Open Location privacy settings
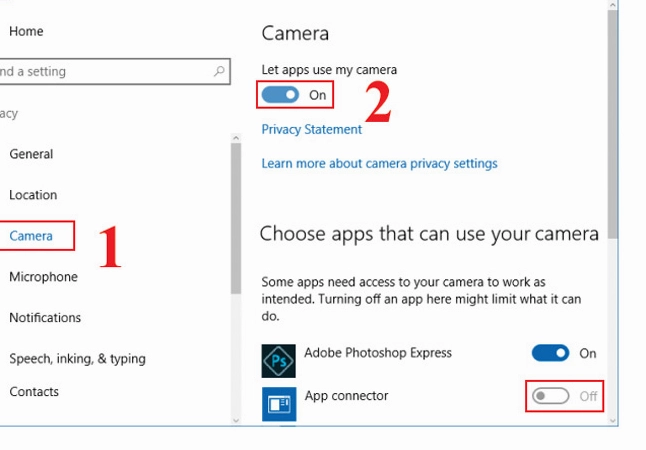Screen dimensions: 646x450 33,195
